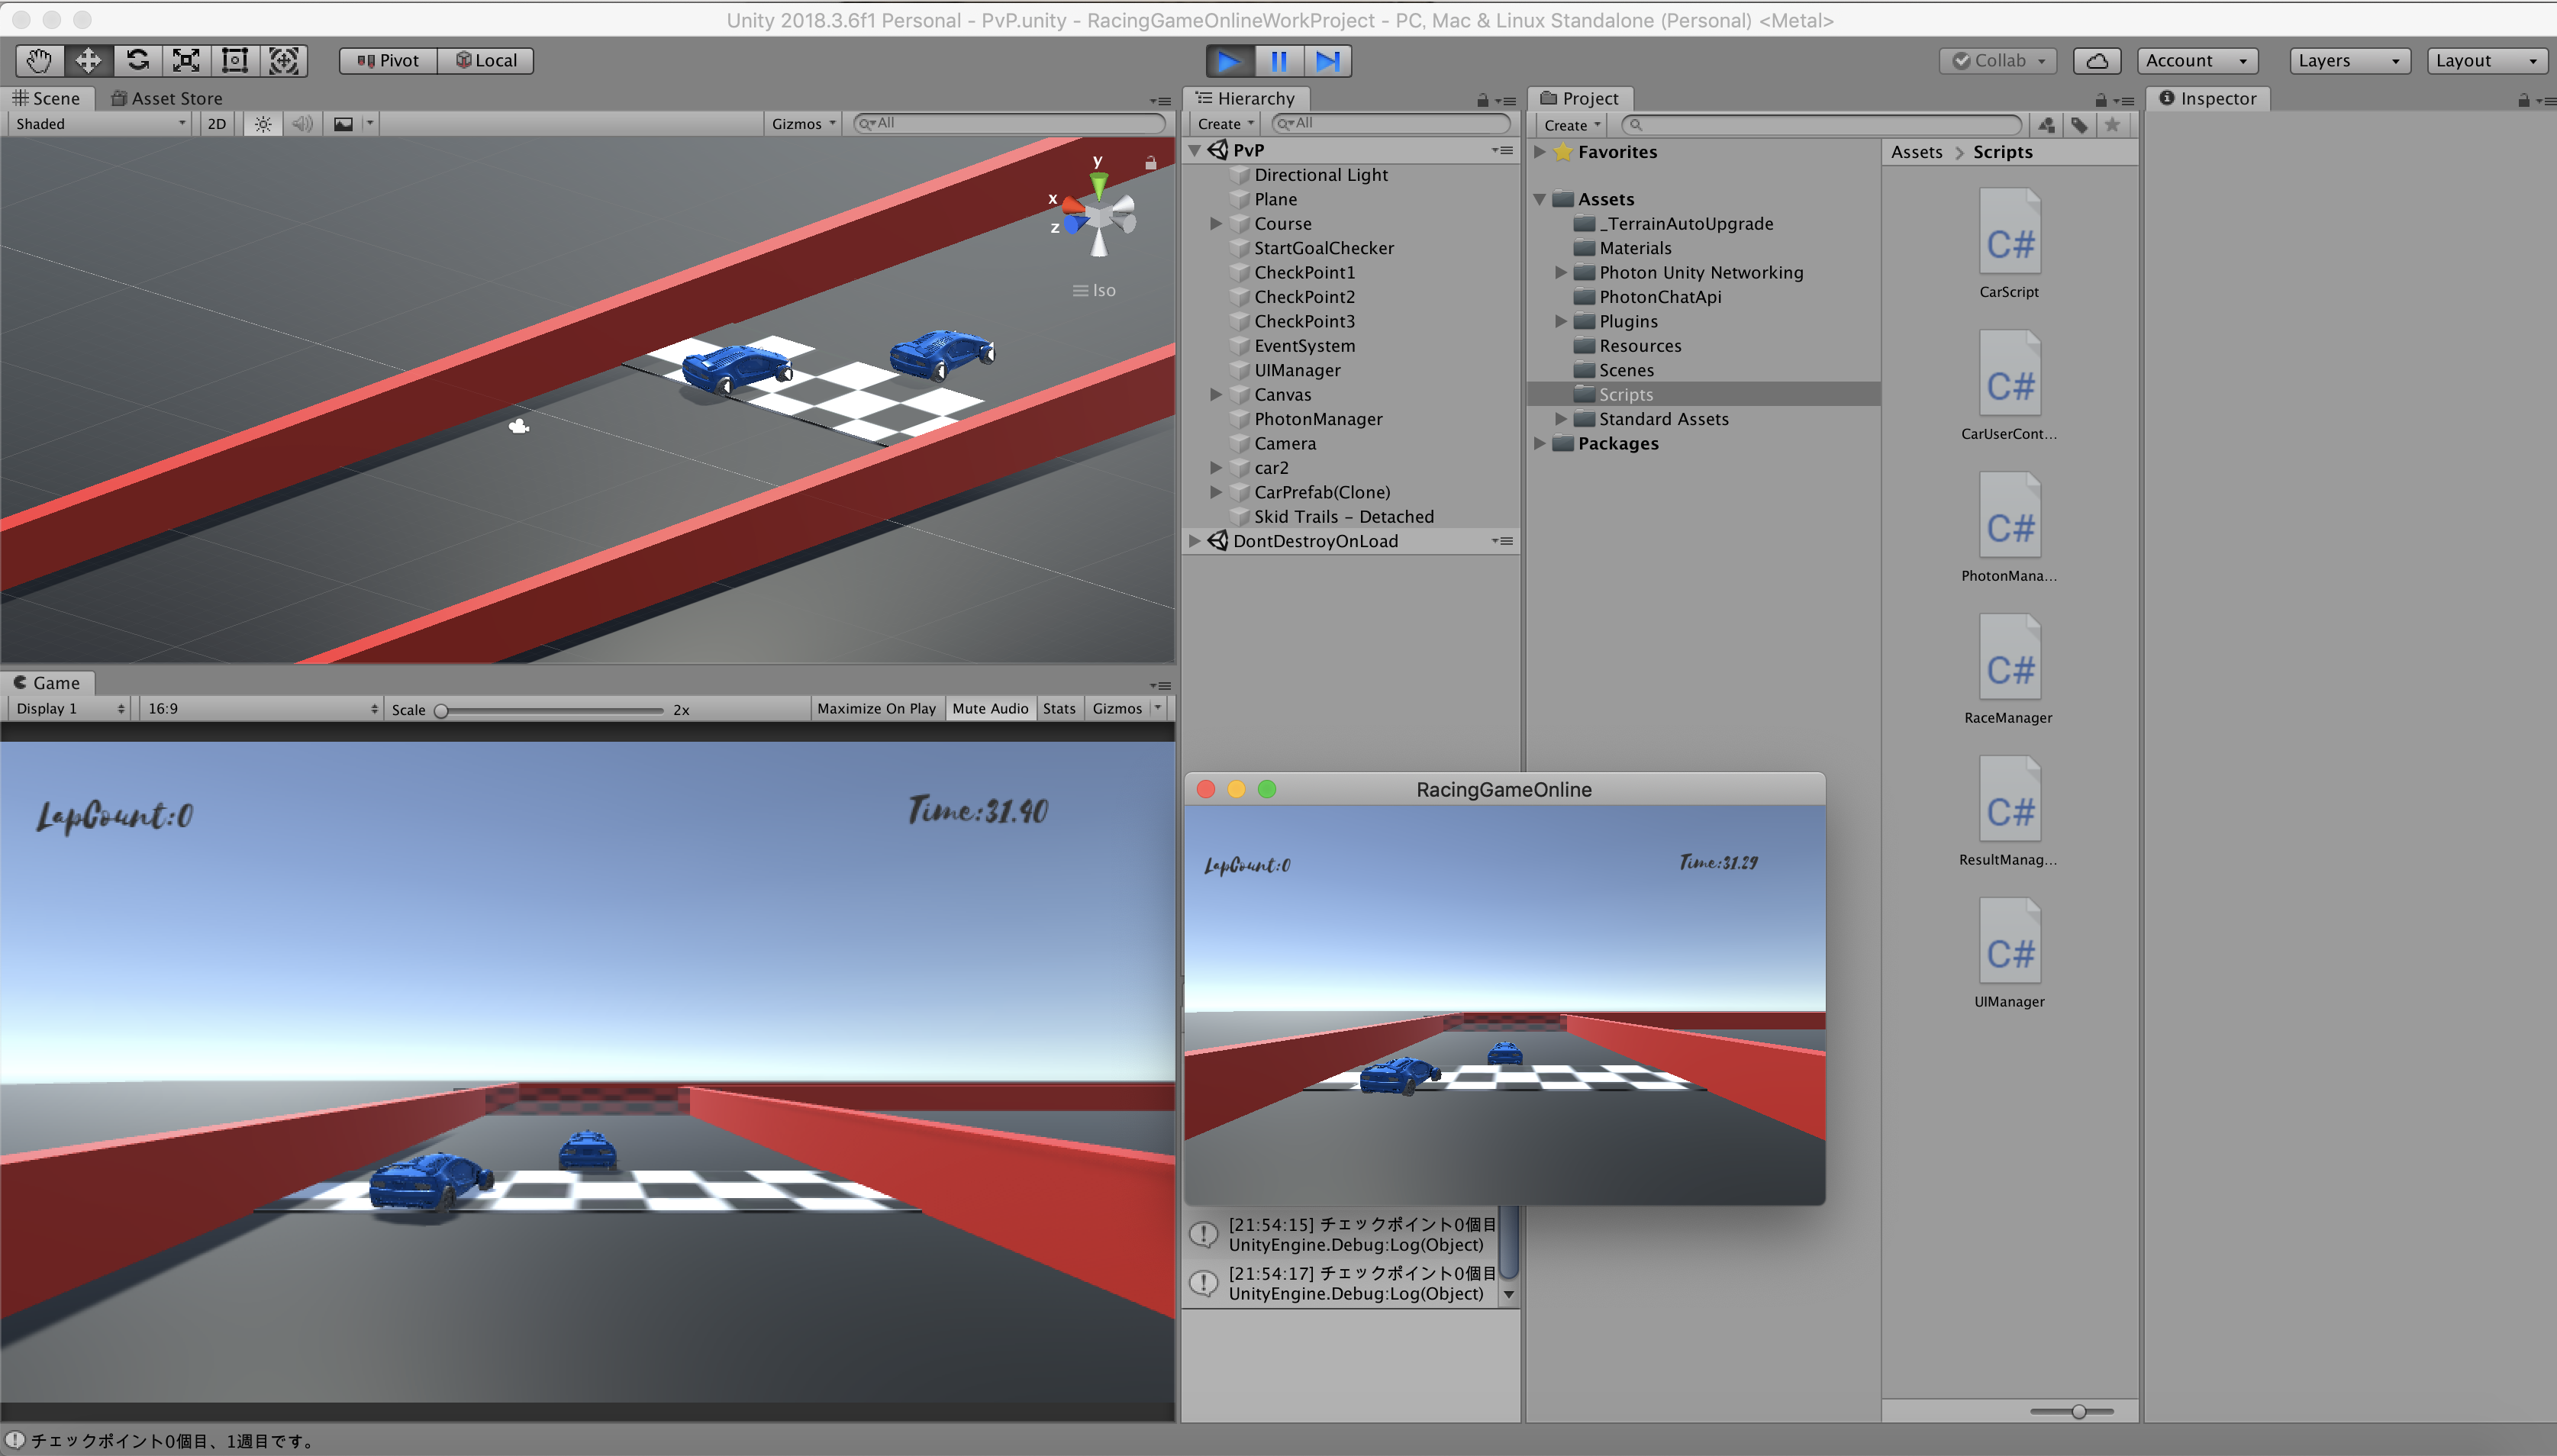
Task: Open the Cloud services icon
Action: point(2097,61)
